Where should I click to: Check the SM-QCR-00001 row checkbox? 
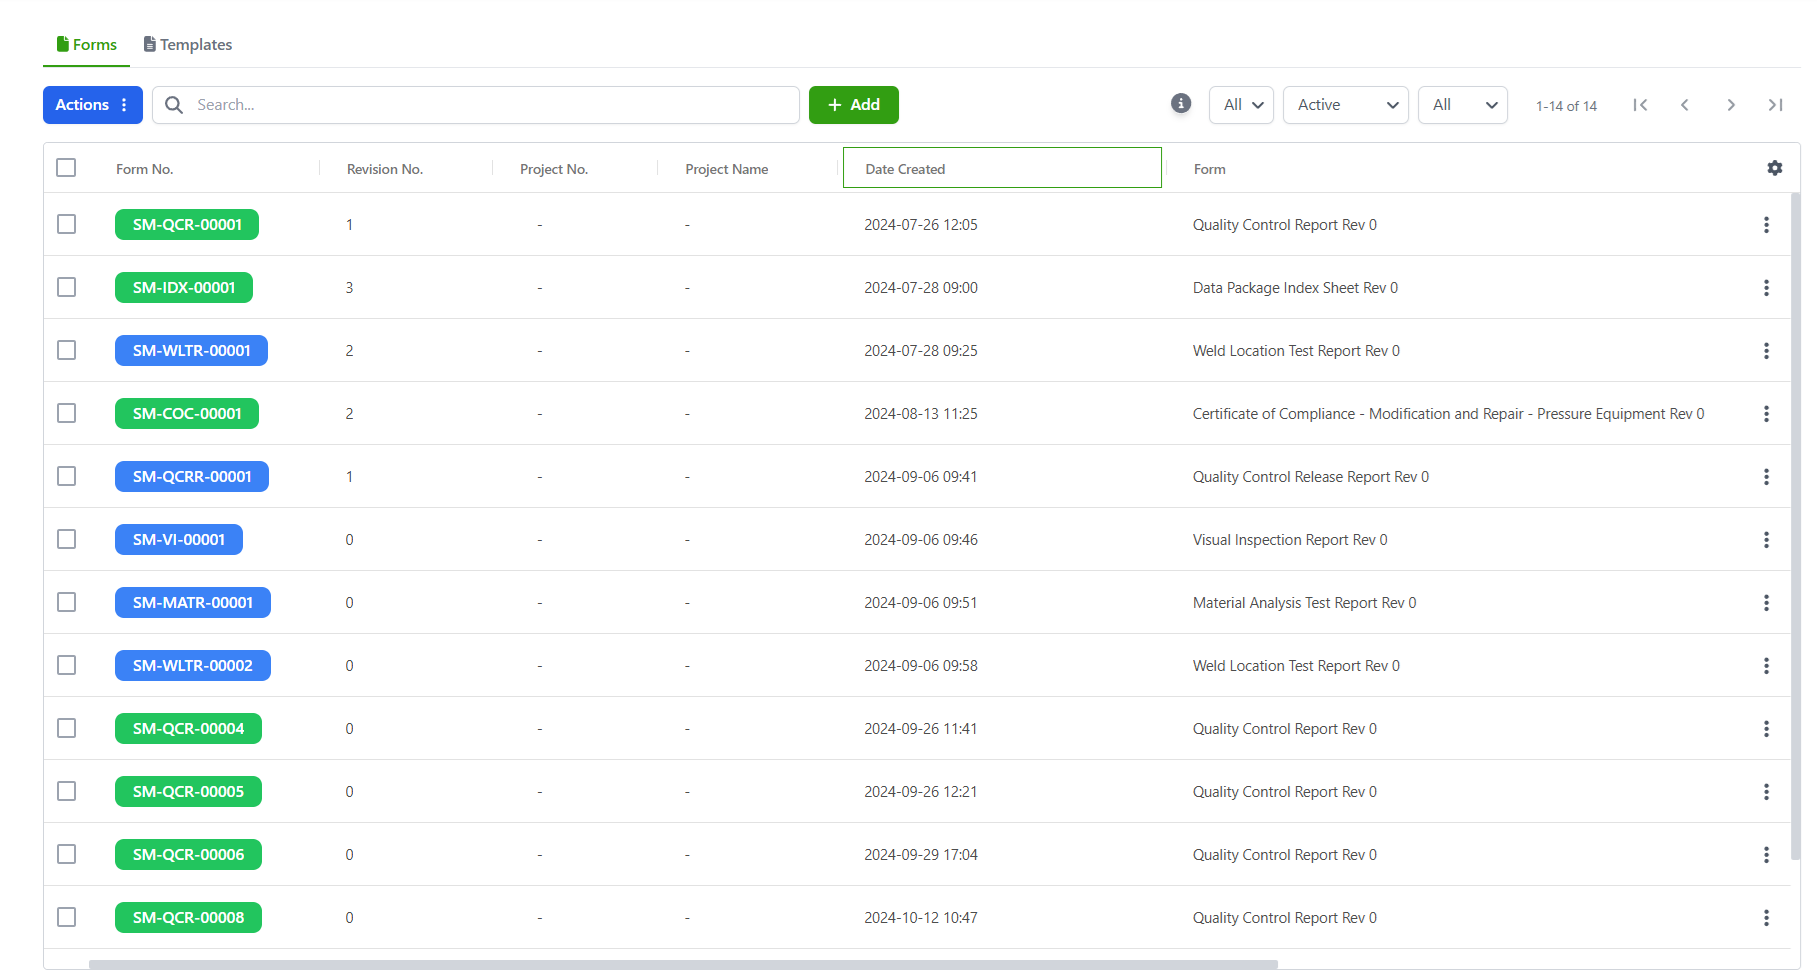(x=67, y=224)
